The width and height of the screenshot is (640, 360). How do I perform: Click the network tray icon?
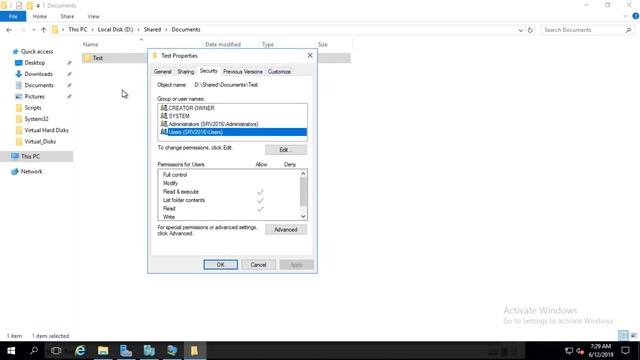tap(569, 351)
